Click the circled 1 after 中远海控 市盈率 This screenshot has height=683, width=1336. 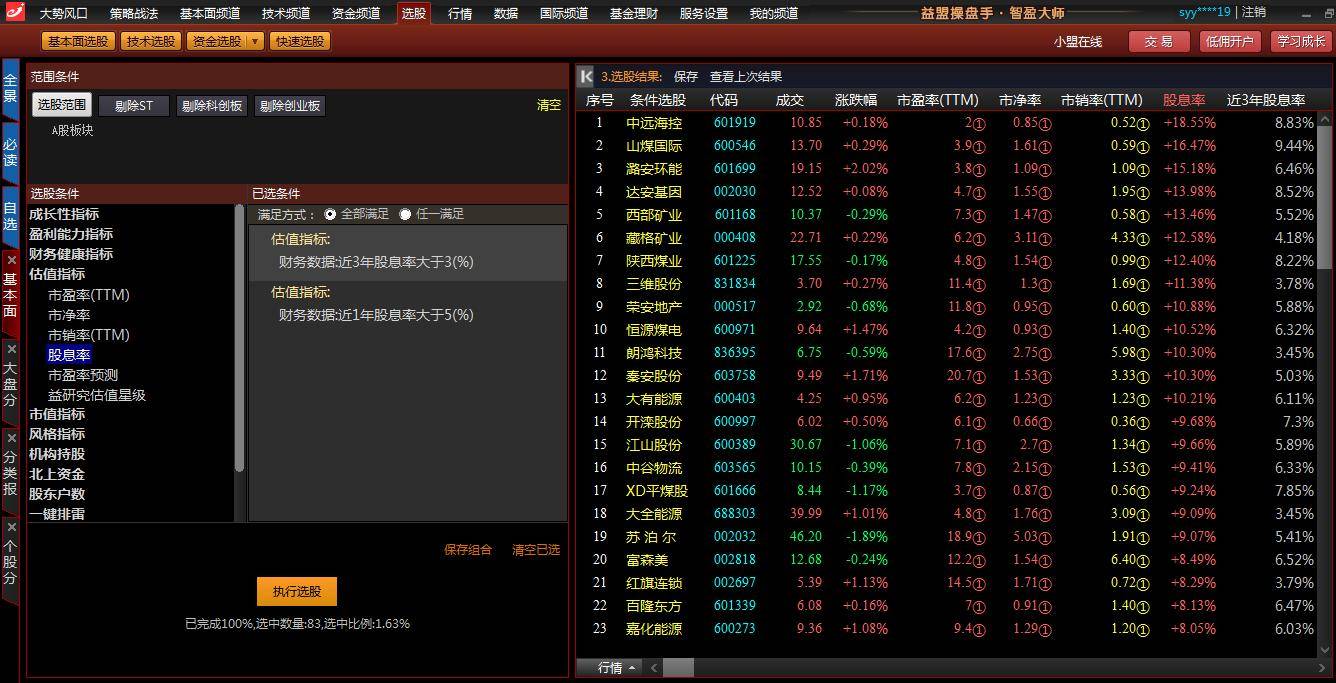(x=979, y=124)
